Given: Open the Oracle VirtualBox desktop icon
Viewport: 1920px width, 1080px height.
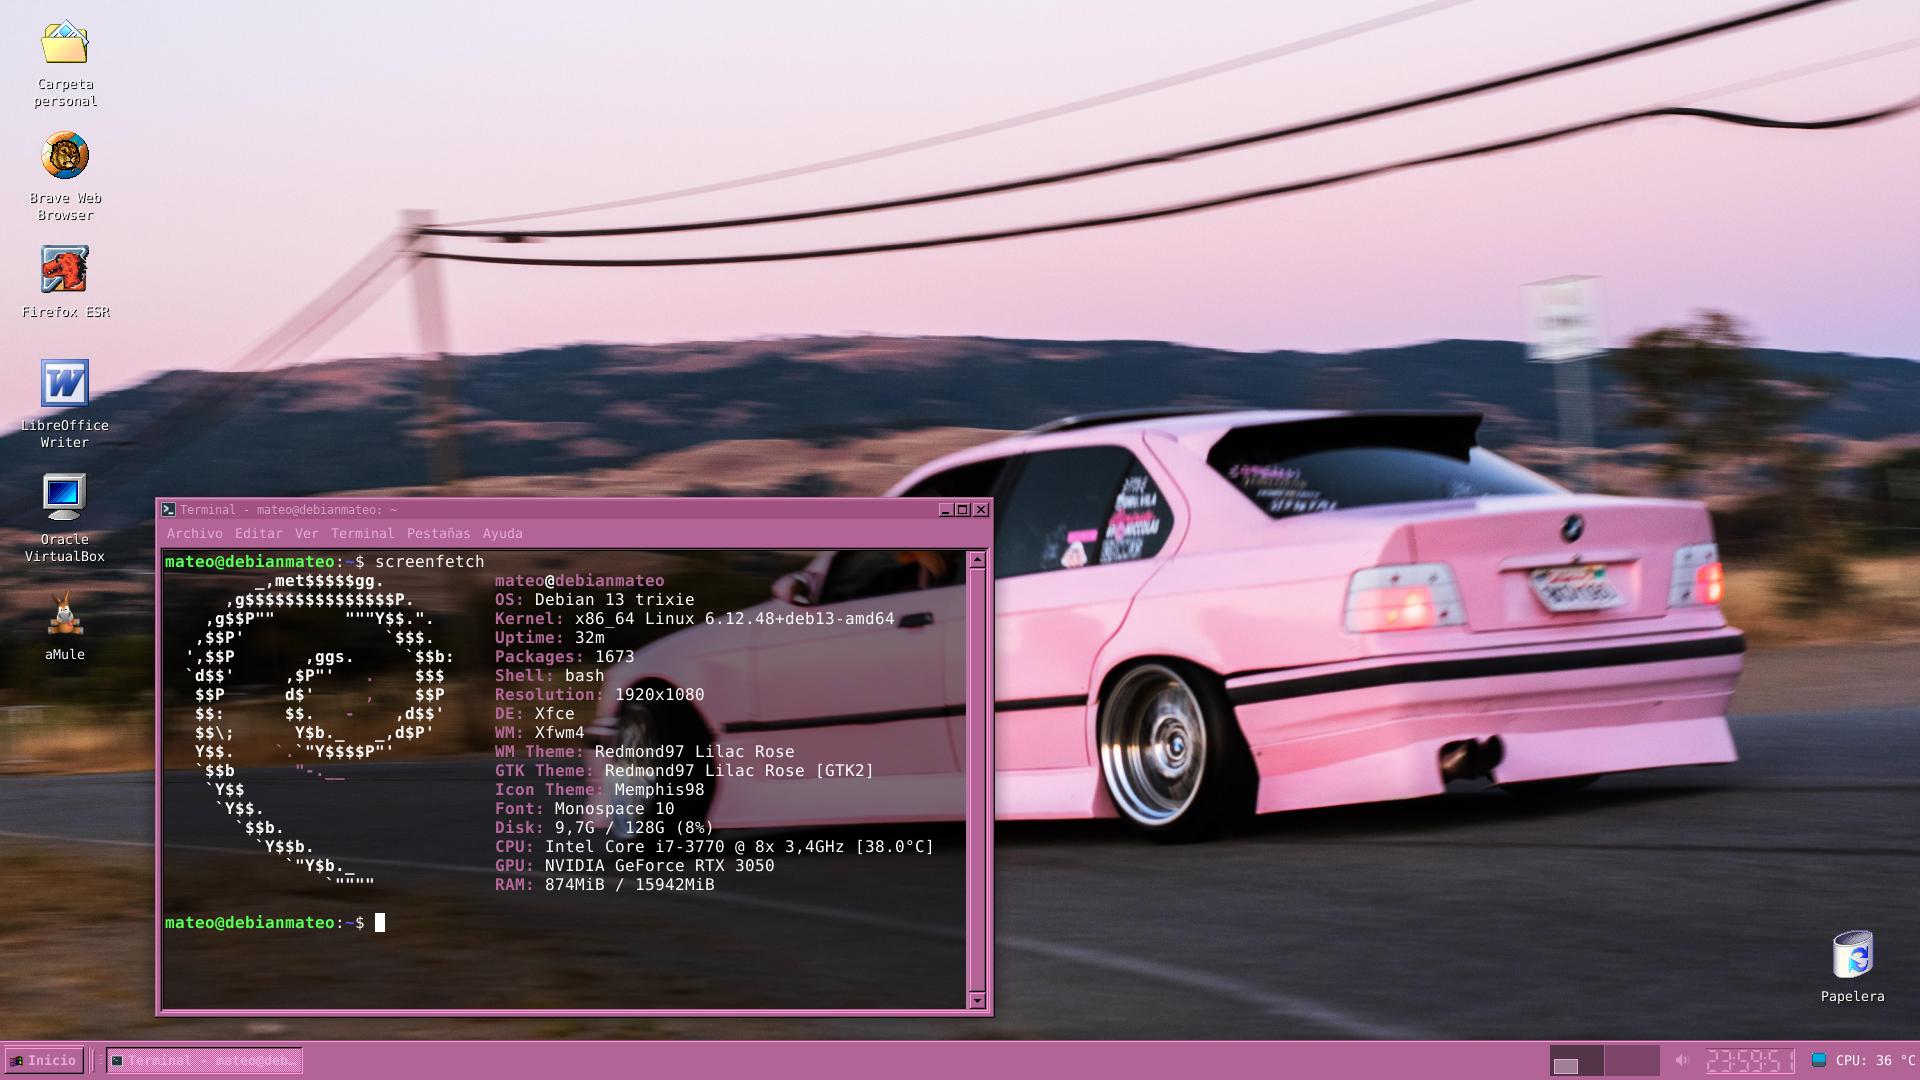Looking at the screenshot, I should tap(64, 498).
